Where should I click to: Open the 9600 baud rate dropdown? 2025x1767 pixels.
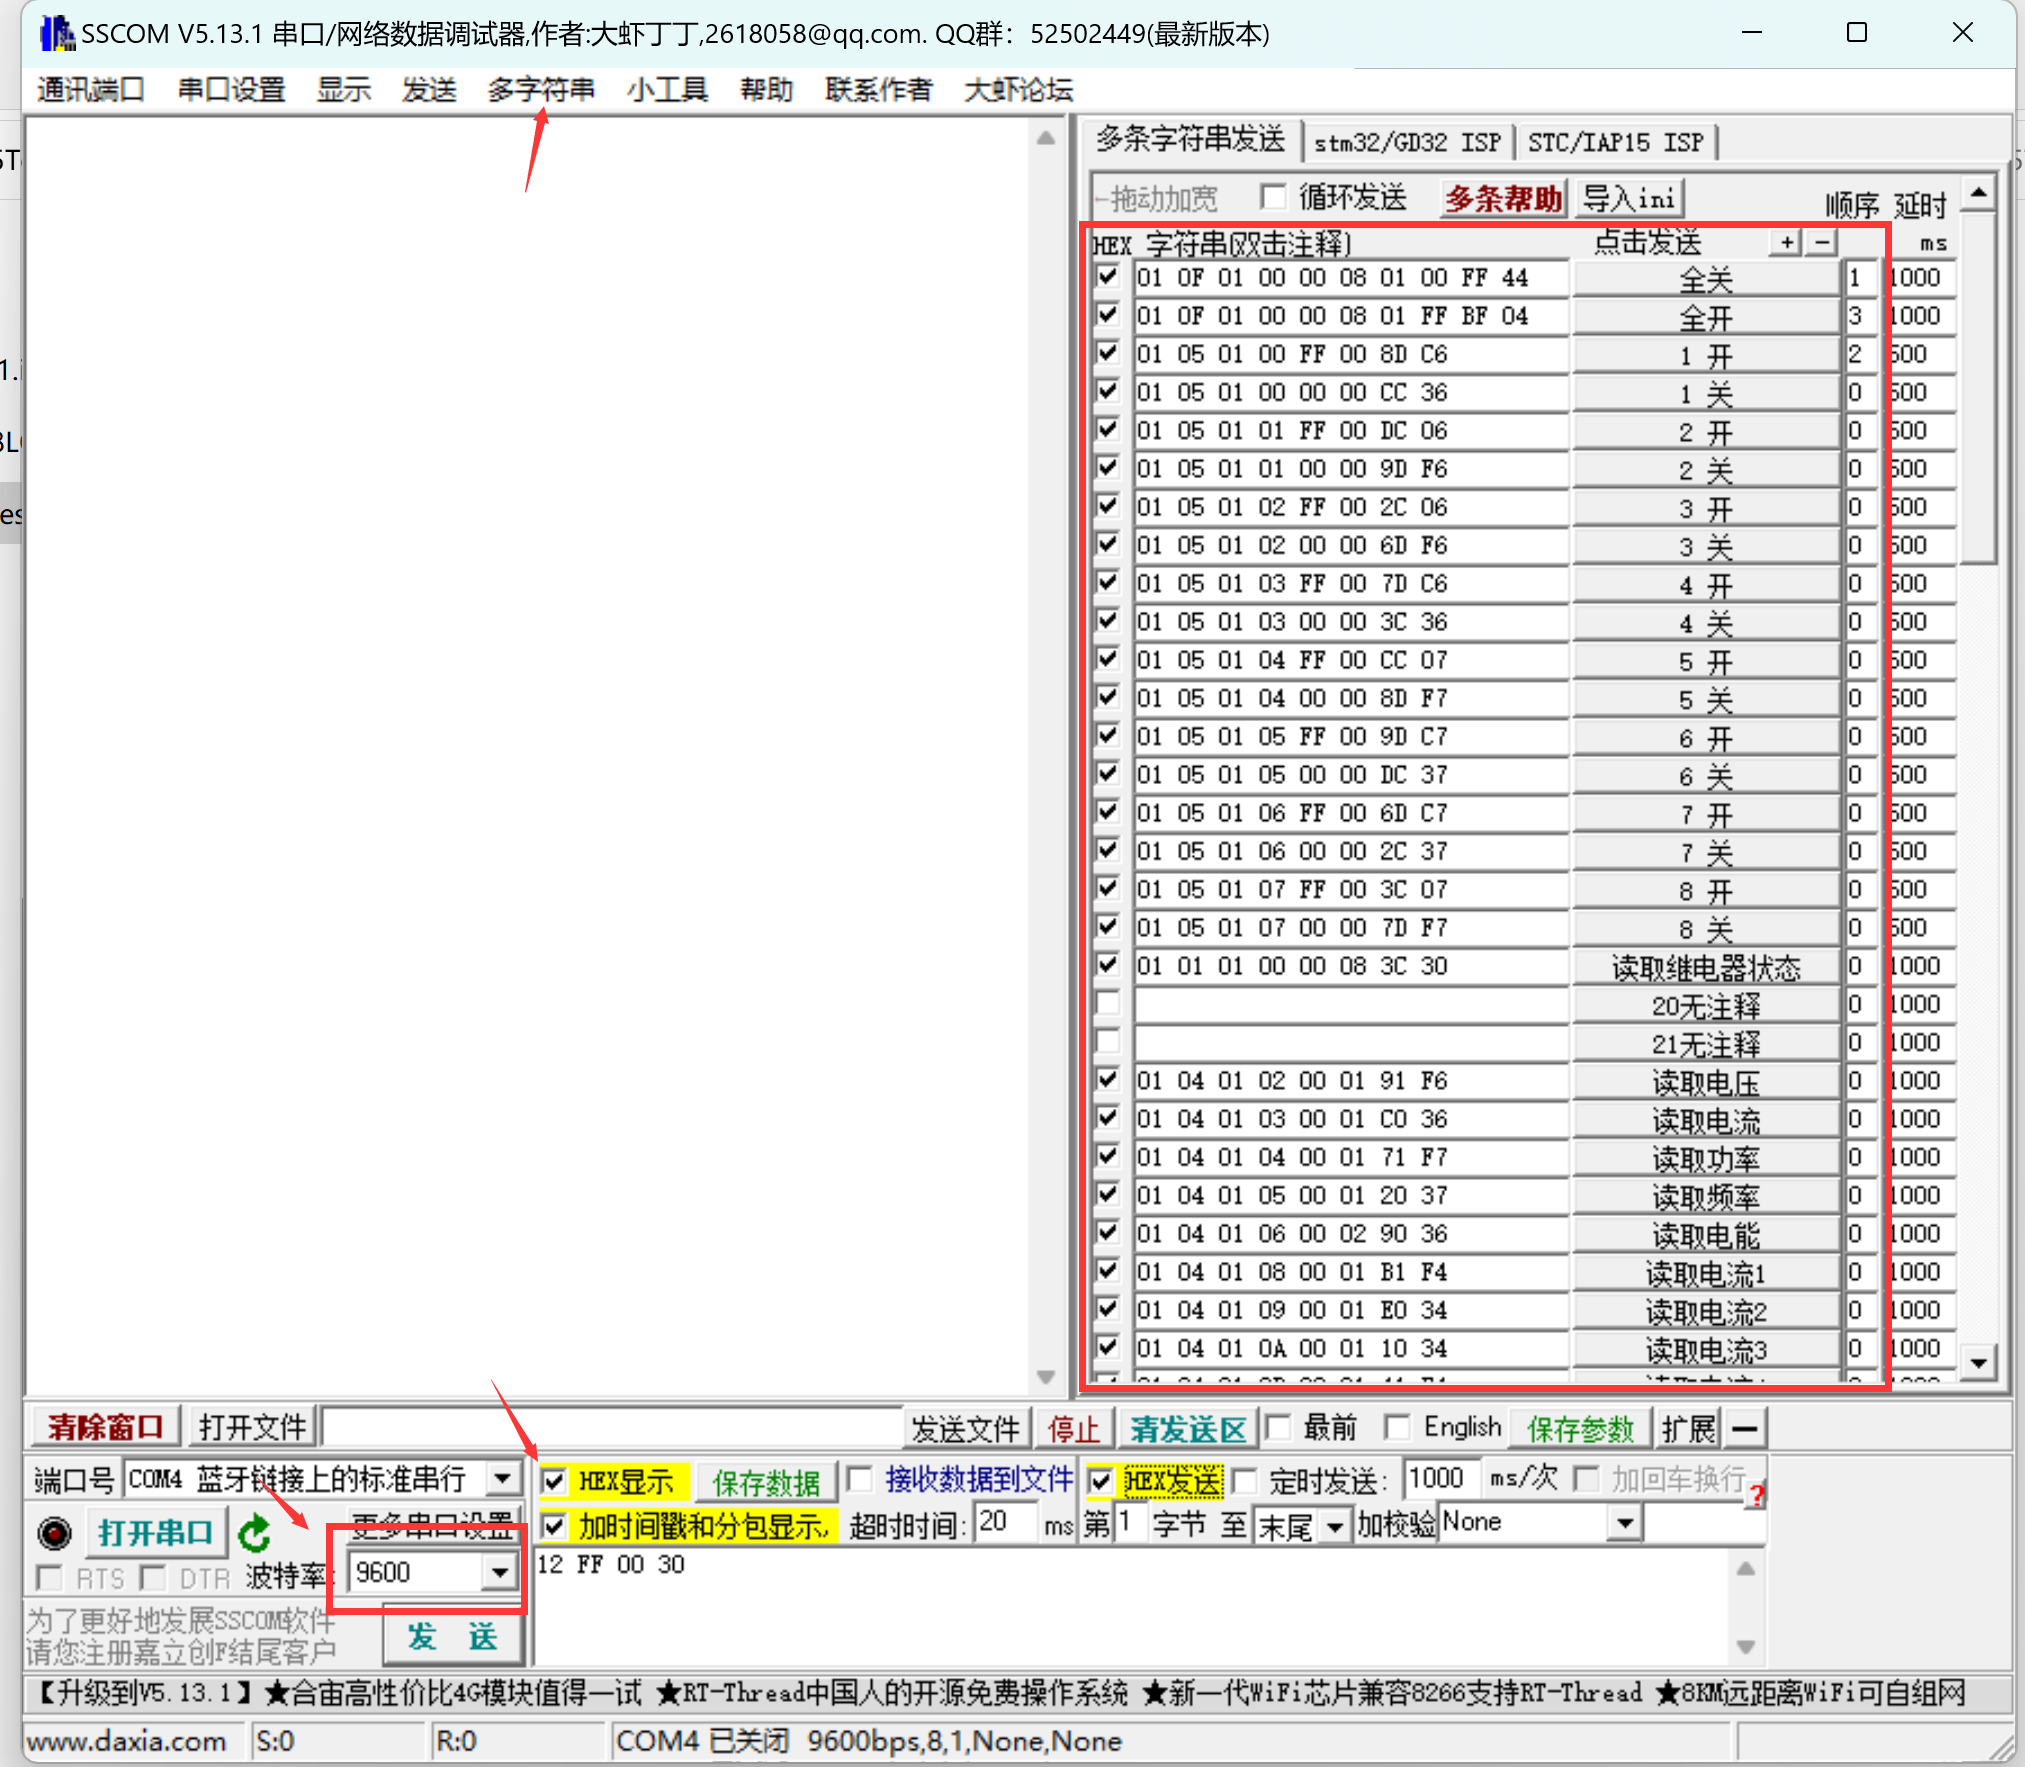point(499,1573)
